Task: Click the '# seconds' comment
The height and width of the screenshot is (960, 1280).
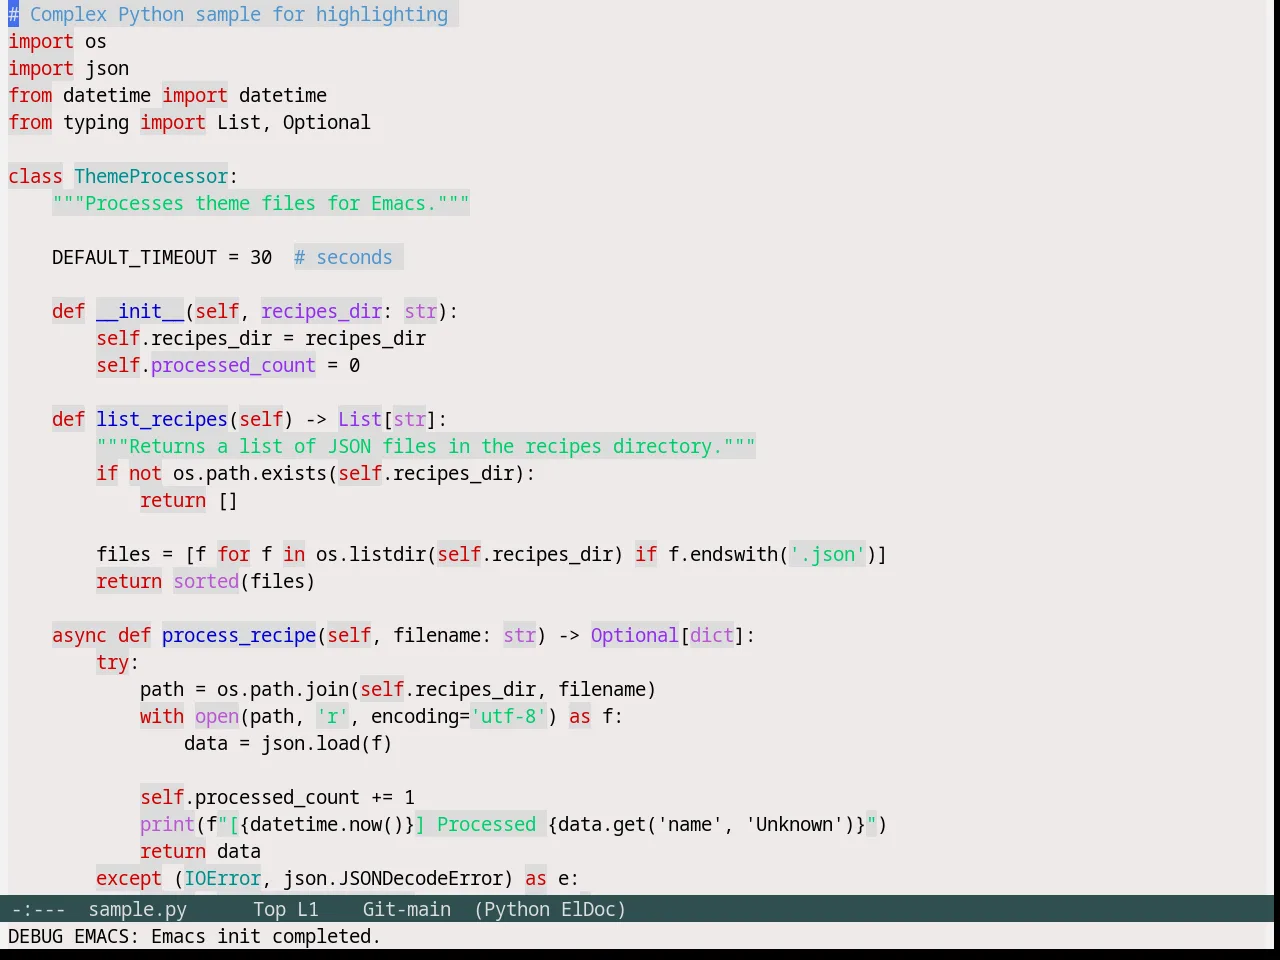Action: [x=343, y=257]
